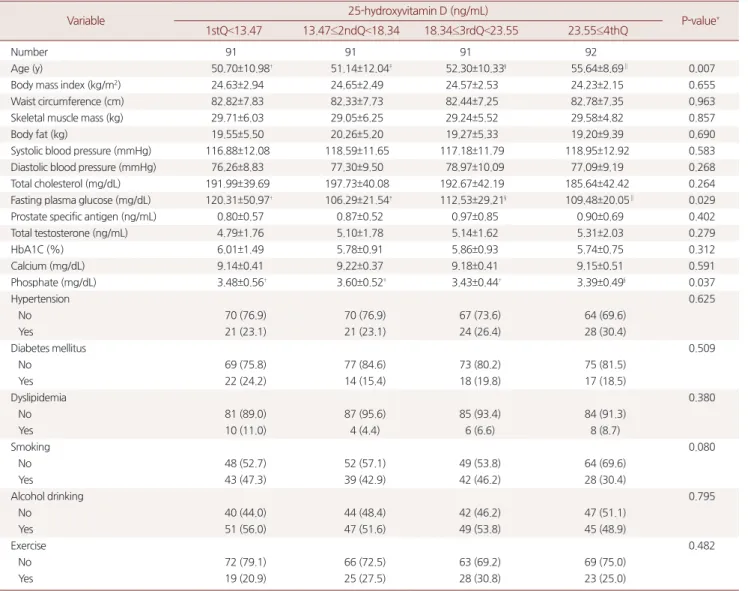748x591 pixels.
Task: Click the value 23 (25.0)
Action: tap(605, 579)
